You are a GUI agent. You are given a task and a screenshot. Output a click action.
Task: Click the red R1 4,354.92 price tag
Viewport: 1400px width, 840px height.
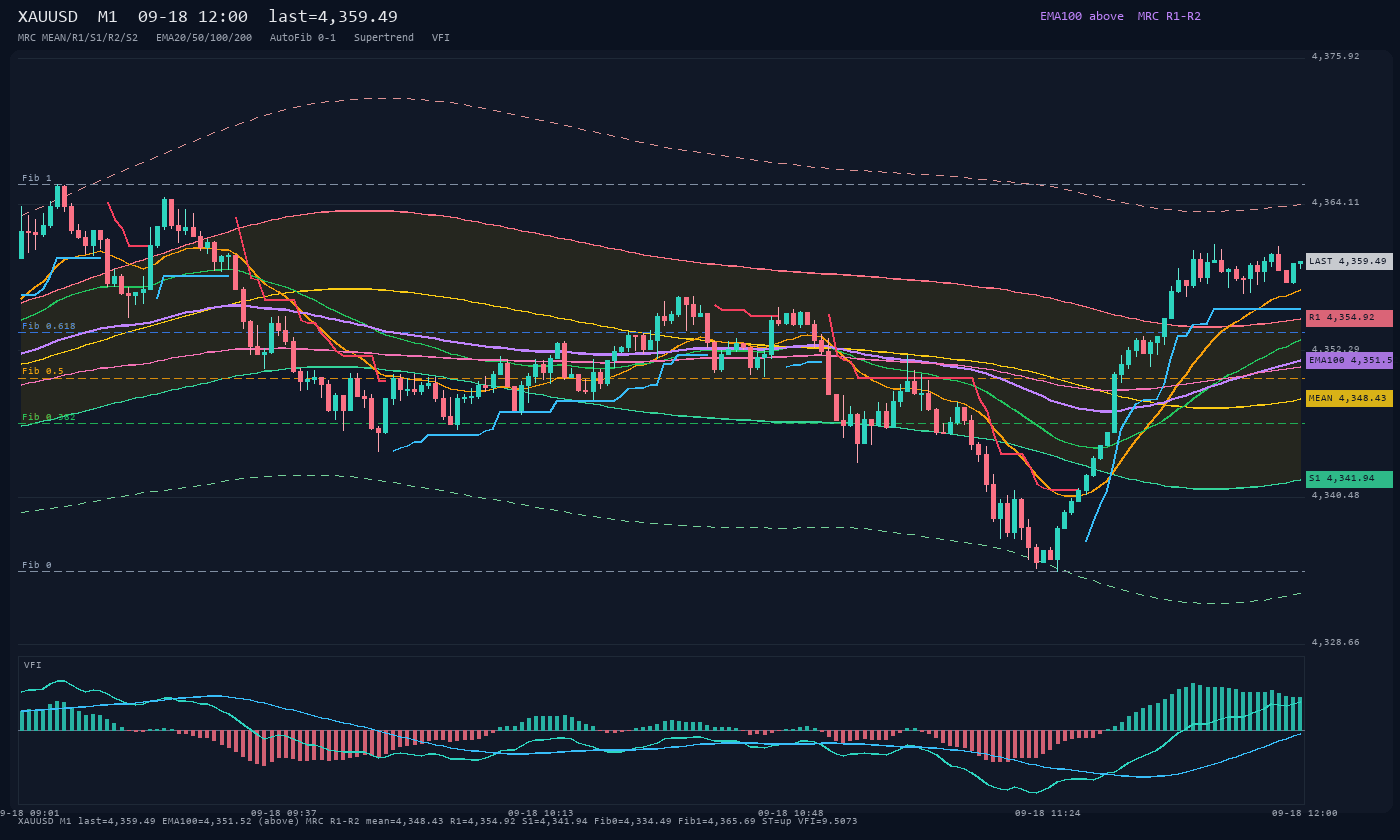[x=1349, y=318]
